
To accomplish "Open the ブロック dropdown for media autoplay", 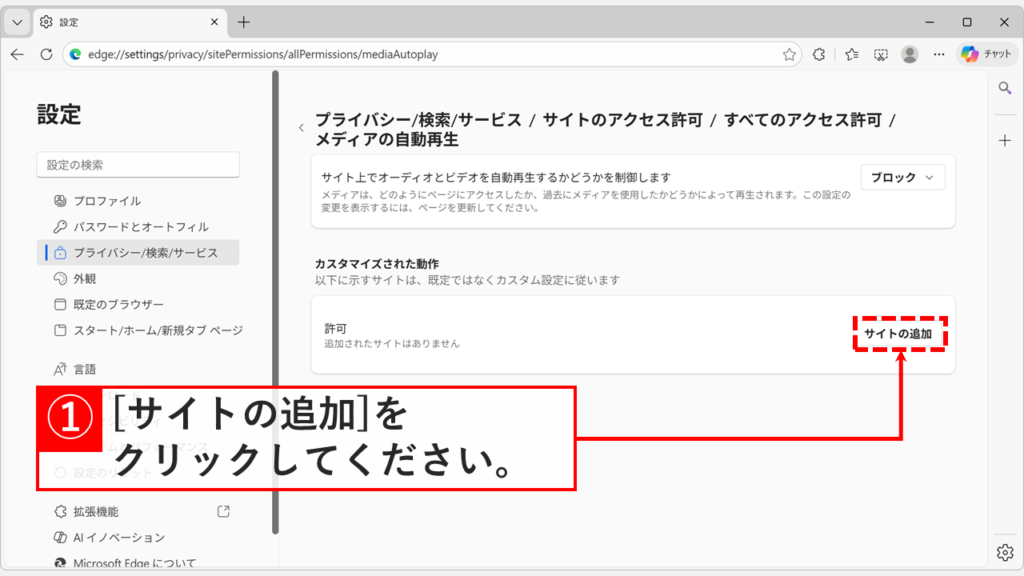I will click(x=902, y=177).
